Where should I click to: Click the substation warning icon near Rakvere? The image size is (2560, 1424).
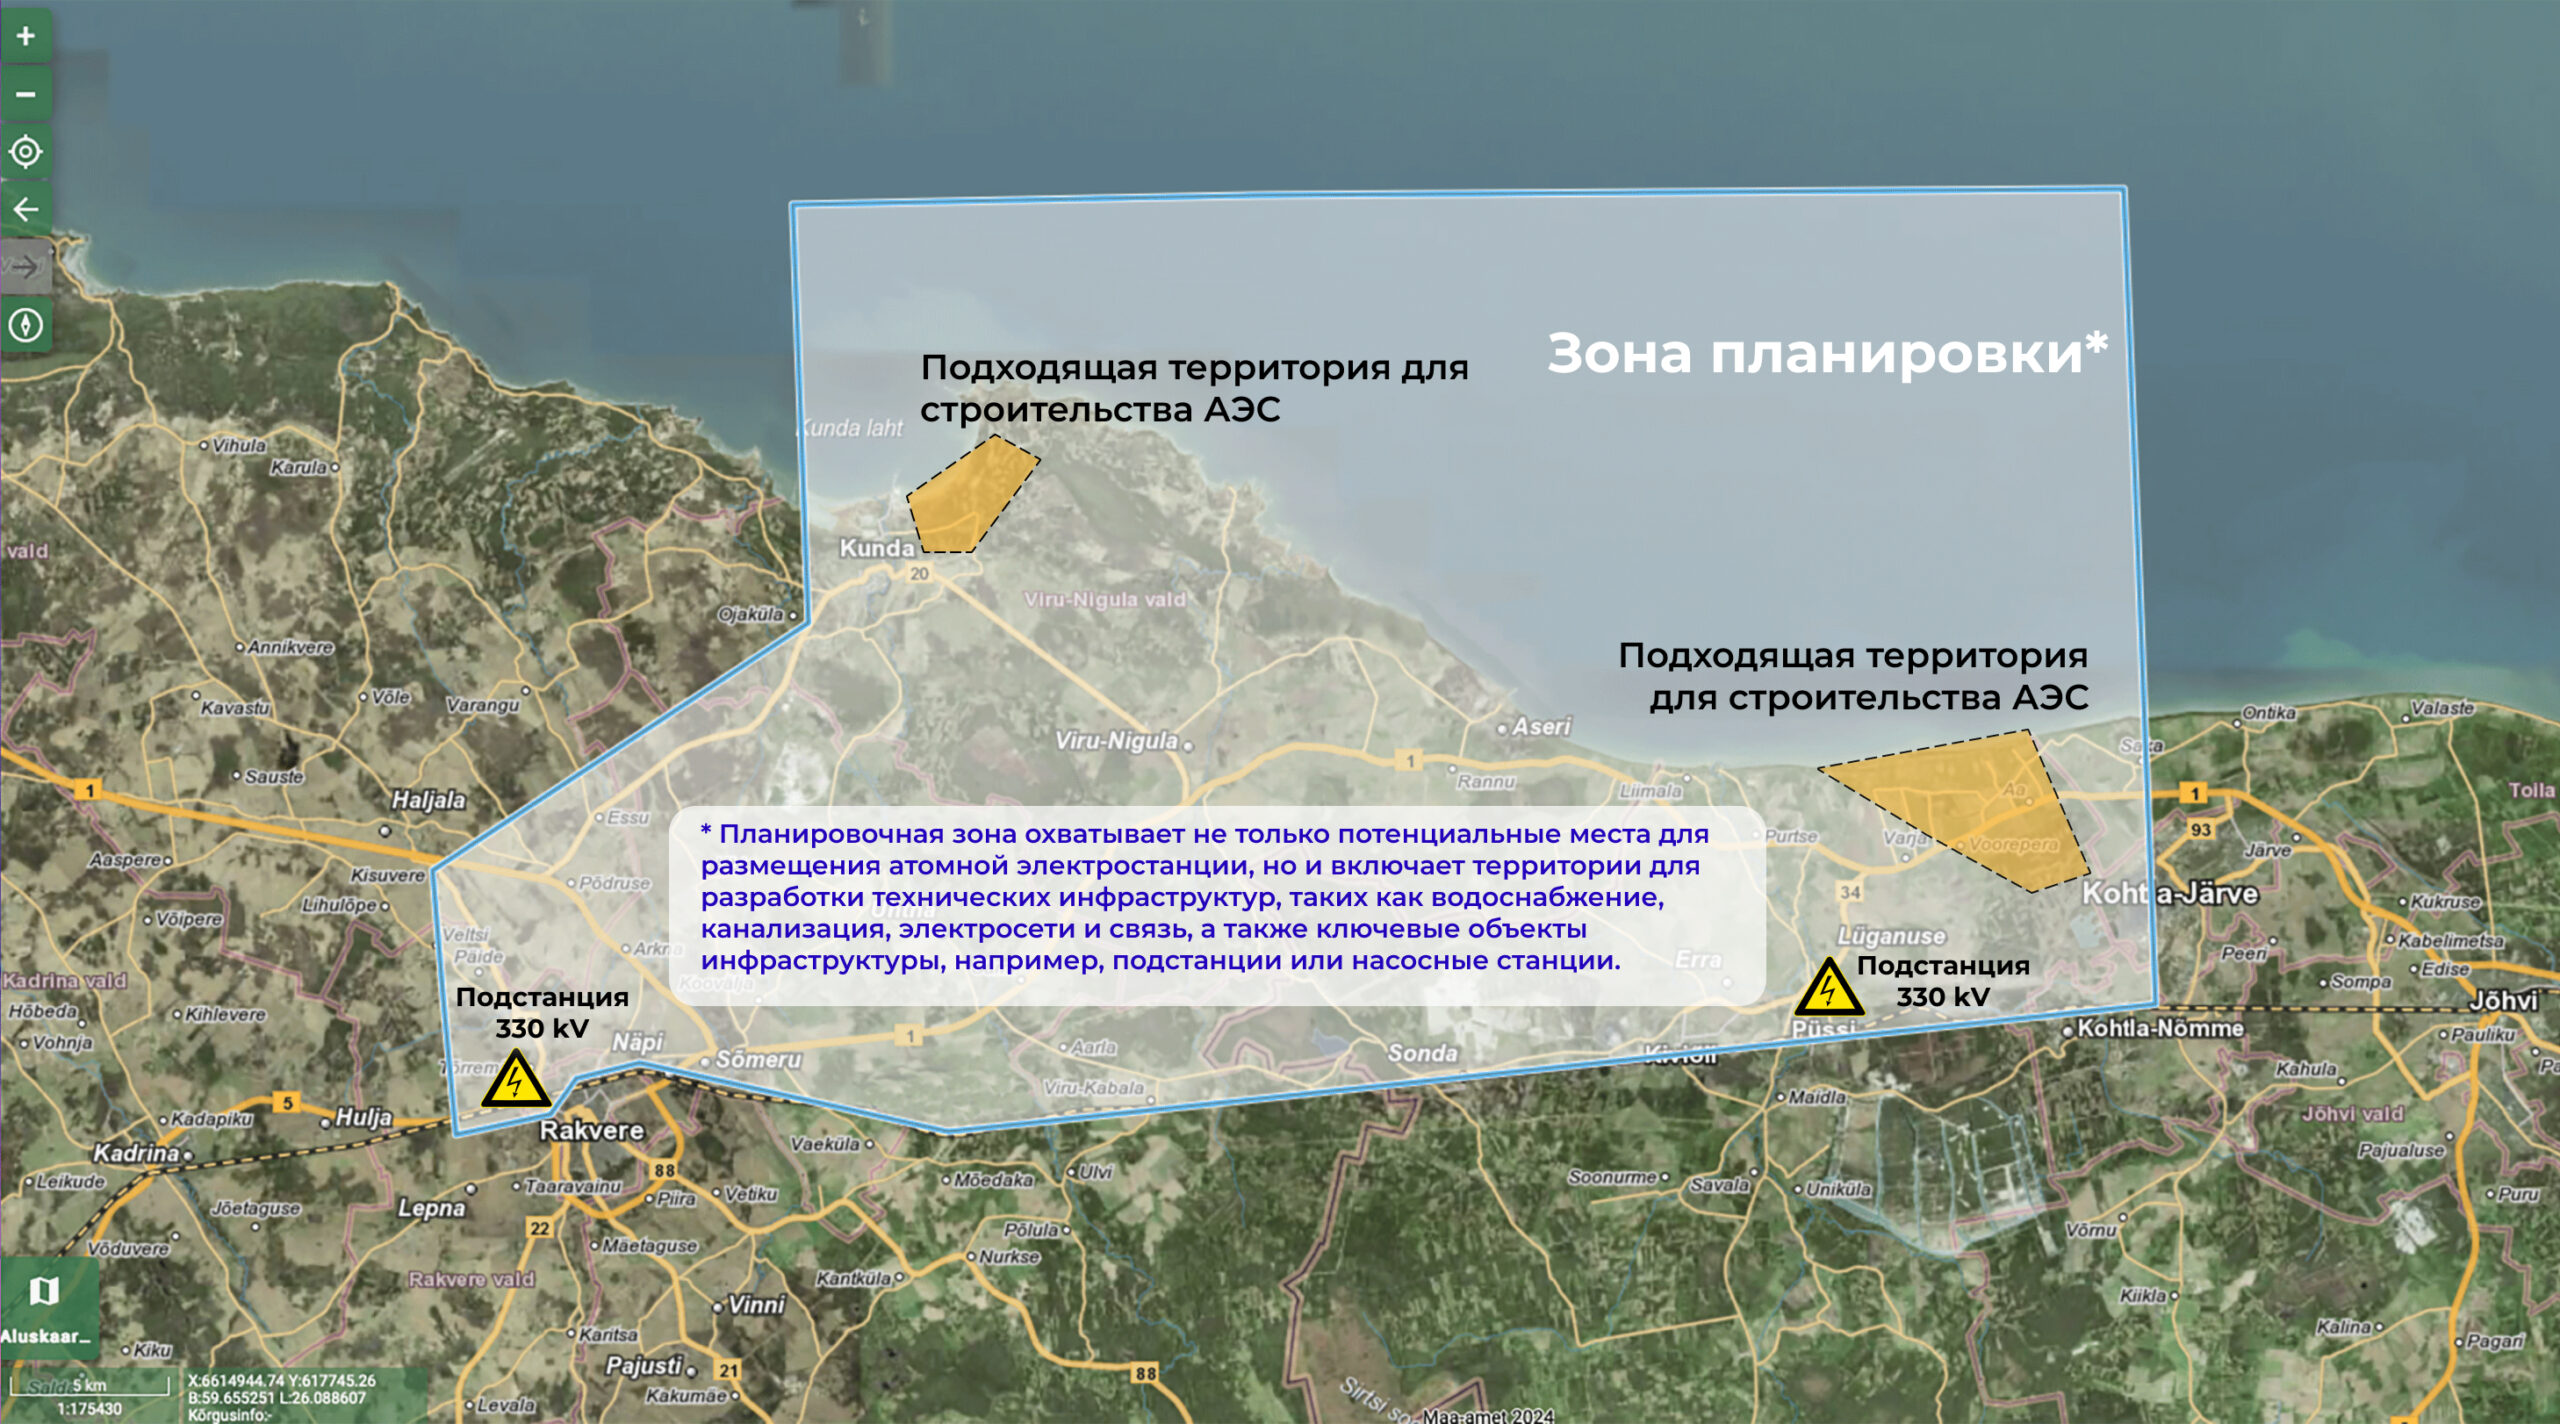click(x=515, y=1081)
